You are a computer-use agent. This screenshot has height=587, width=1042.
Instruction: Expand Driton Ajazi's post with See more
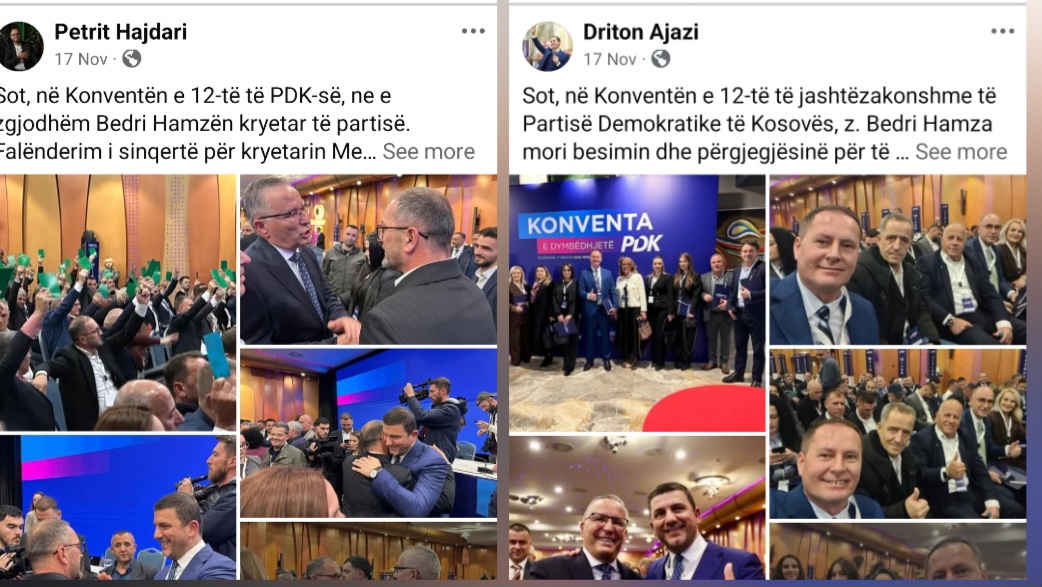click(961, 152)
